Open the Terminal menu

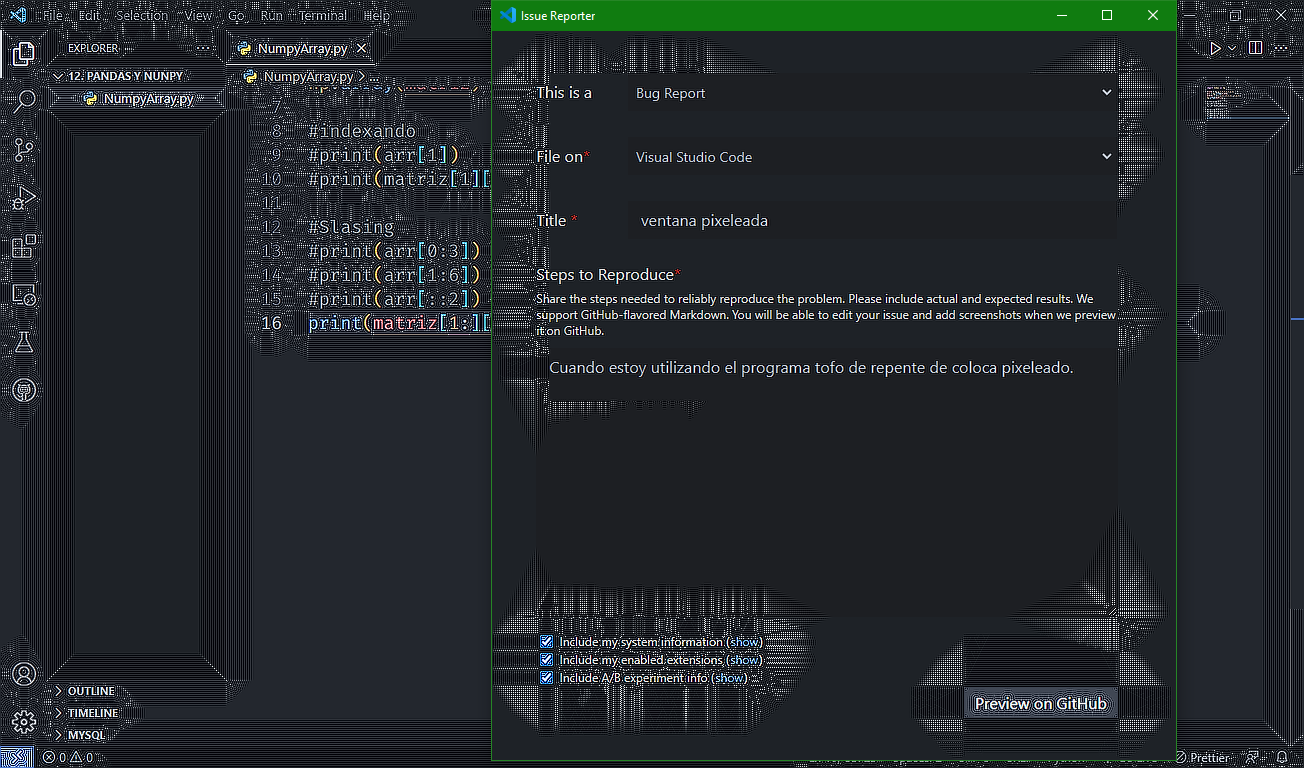point(322,15)
